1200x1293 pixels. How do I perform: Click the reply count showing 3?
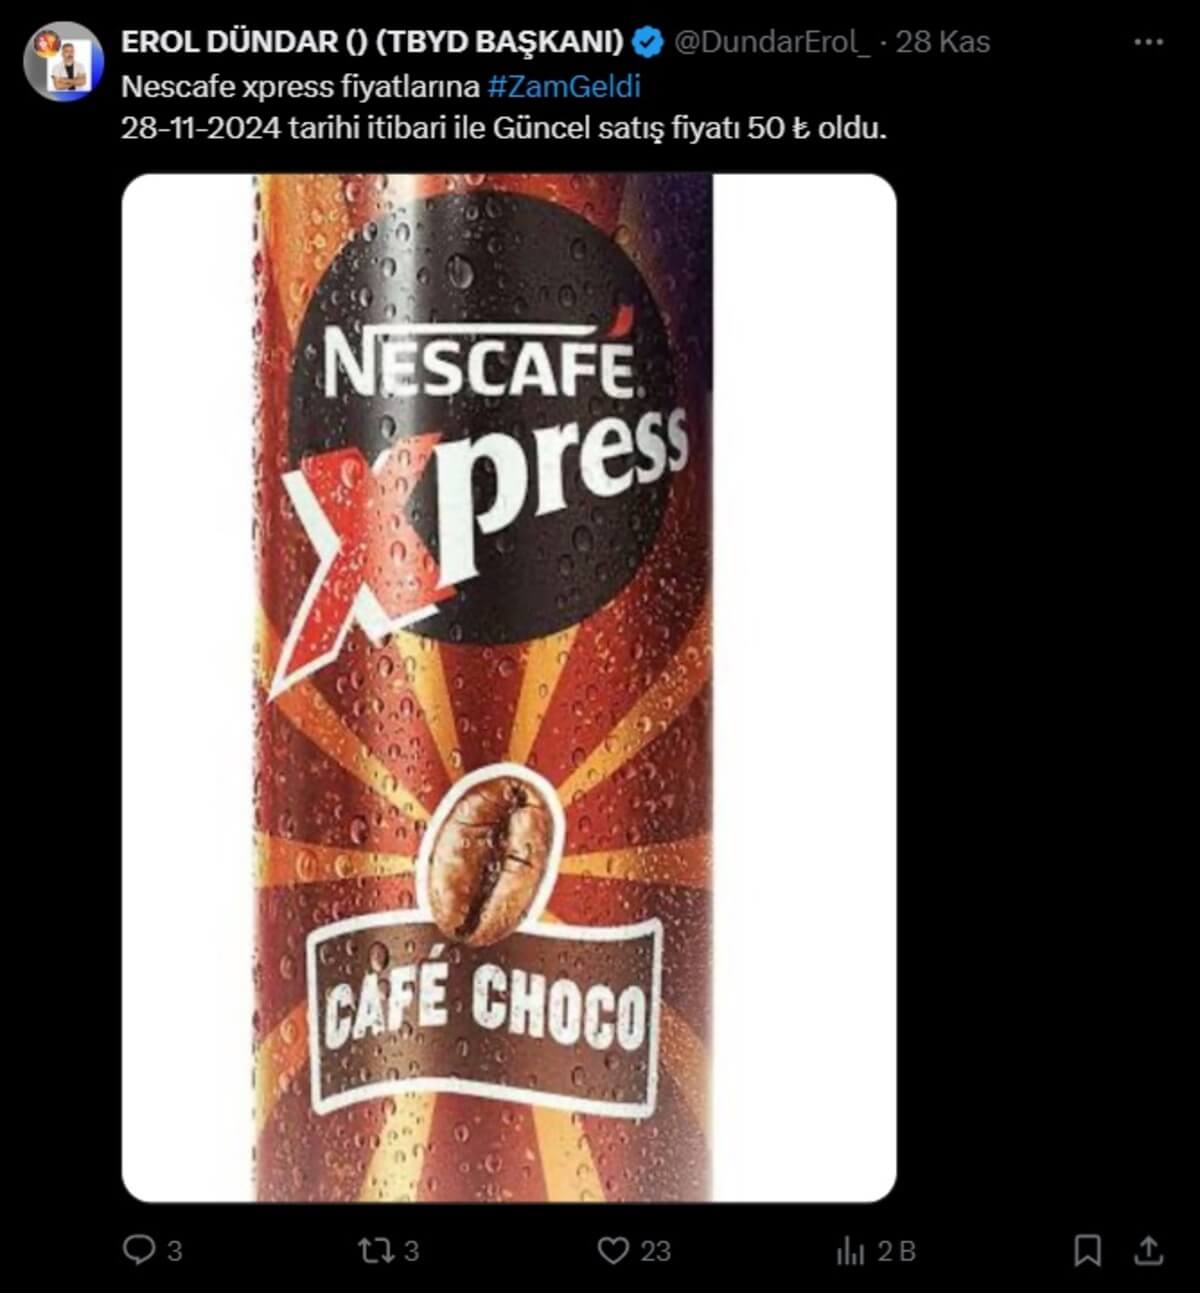(x=174, y=1246)
